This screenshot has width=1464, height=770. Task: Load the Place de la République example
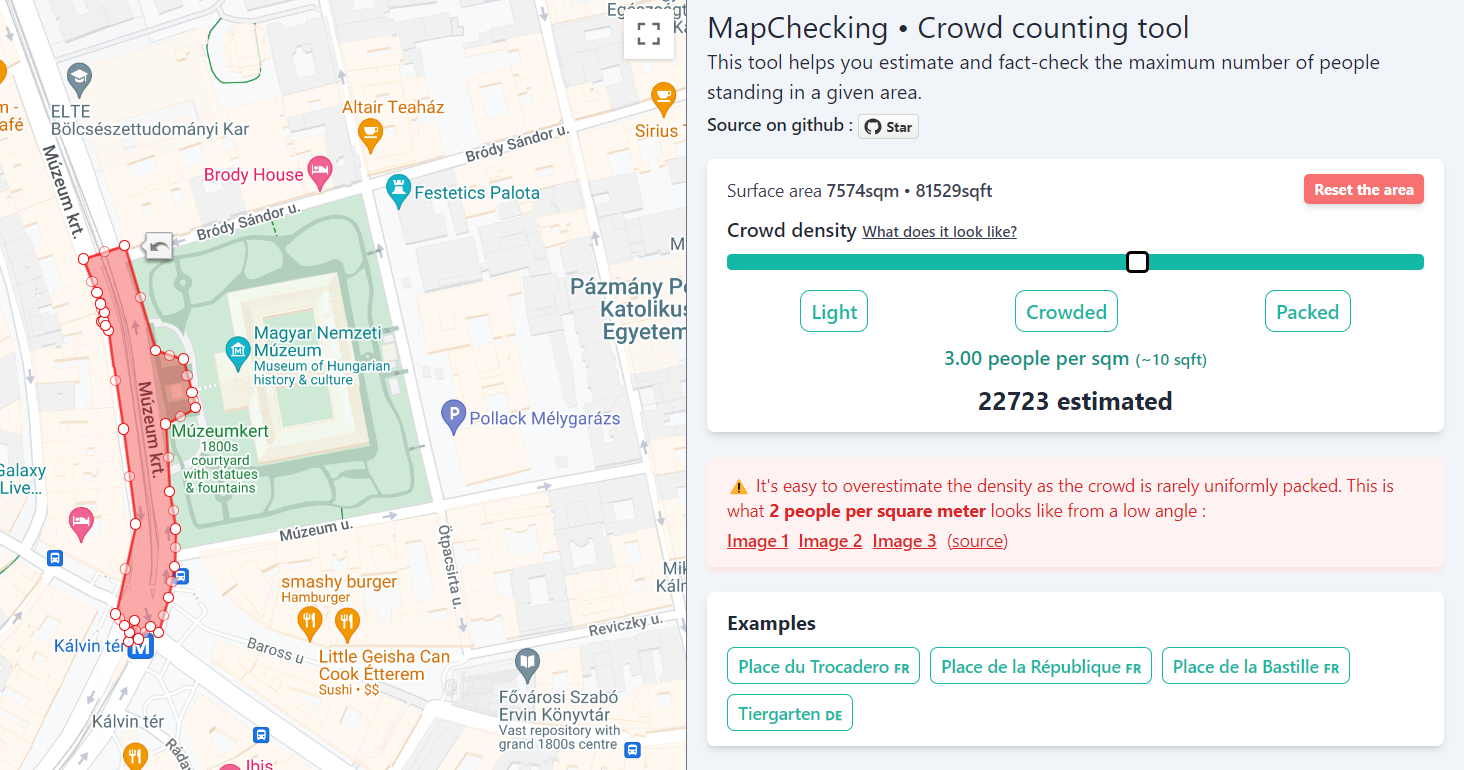1041,667
